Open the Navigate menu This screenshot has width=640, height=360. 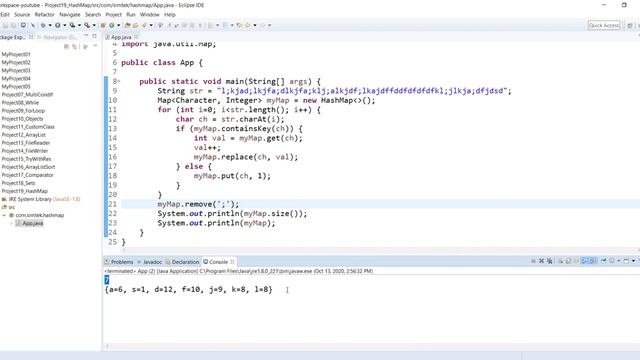(x=70, y=14)
